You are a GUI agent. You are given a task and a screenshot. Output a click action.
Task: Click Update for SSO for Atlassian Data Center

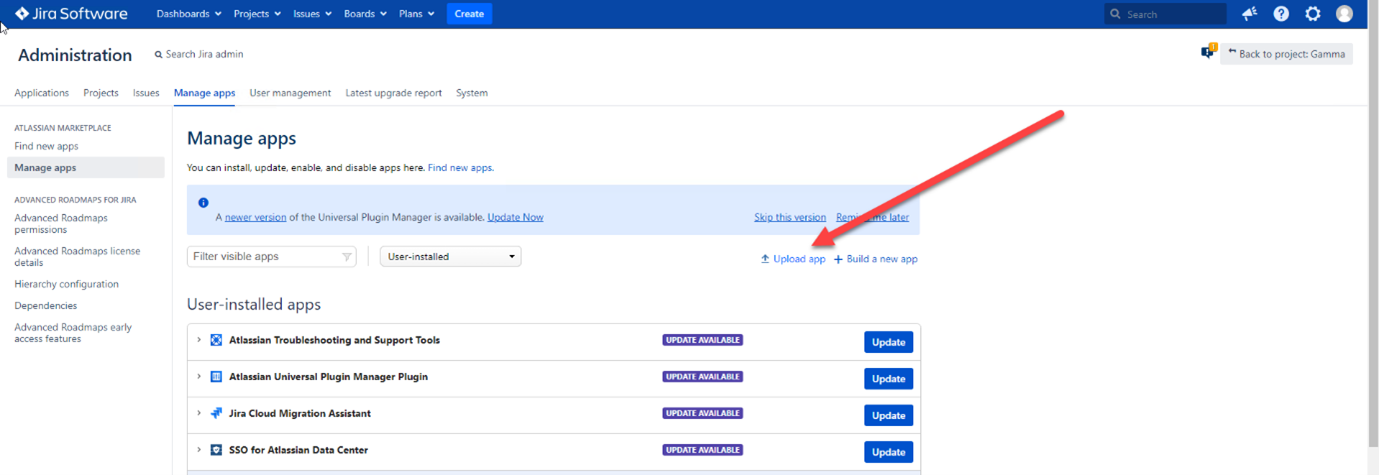coord(888,452)
